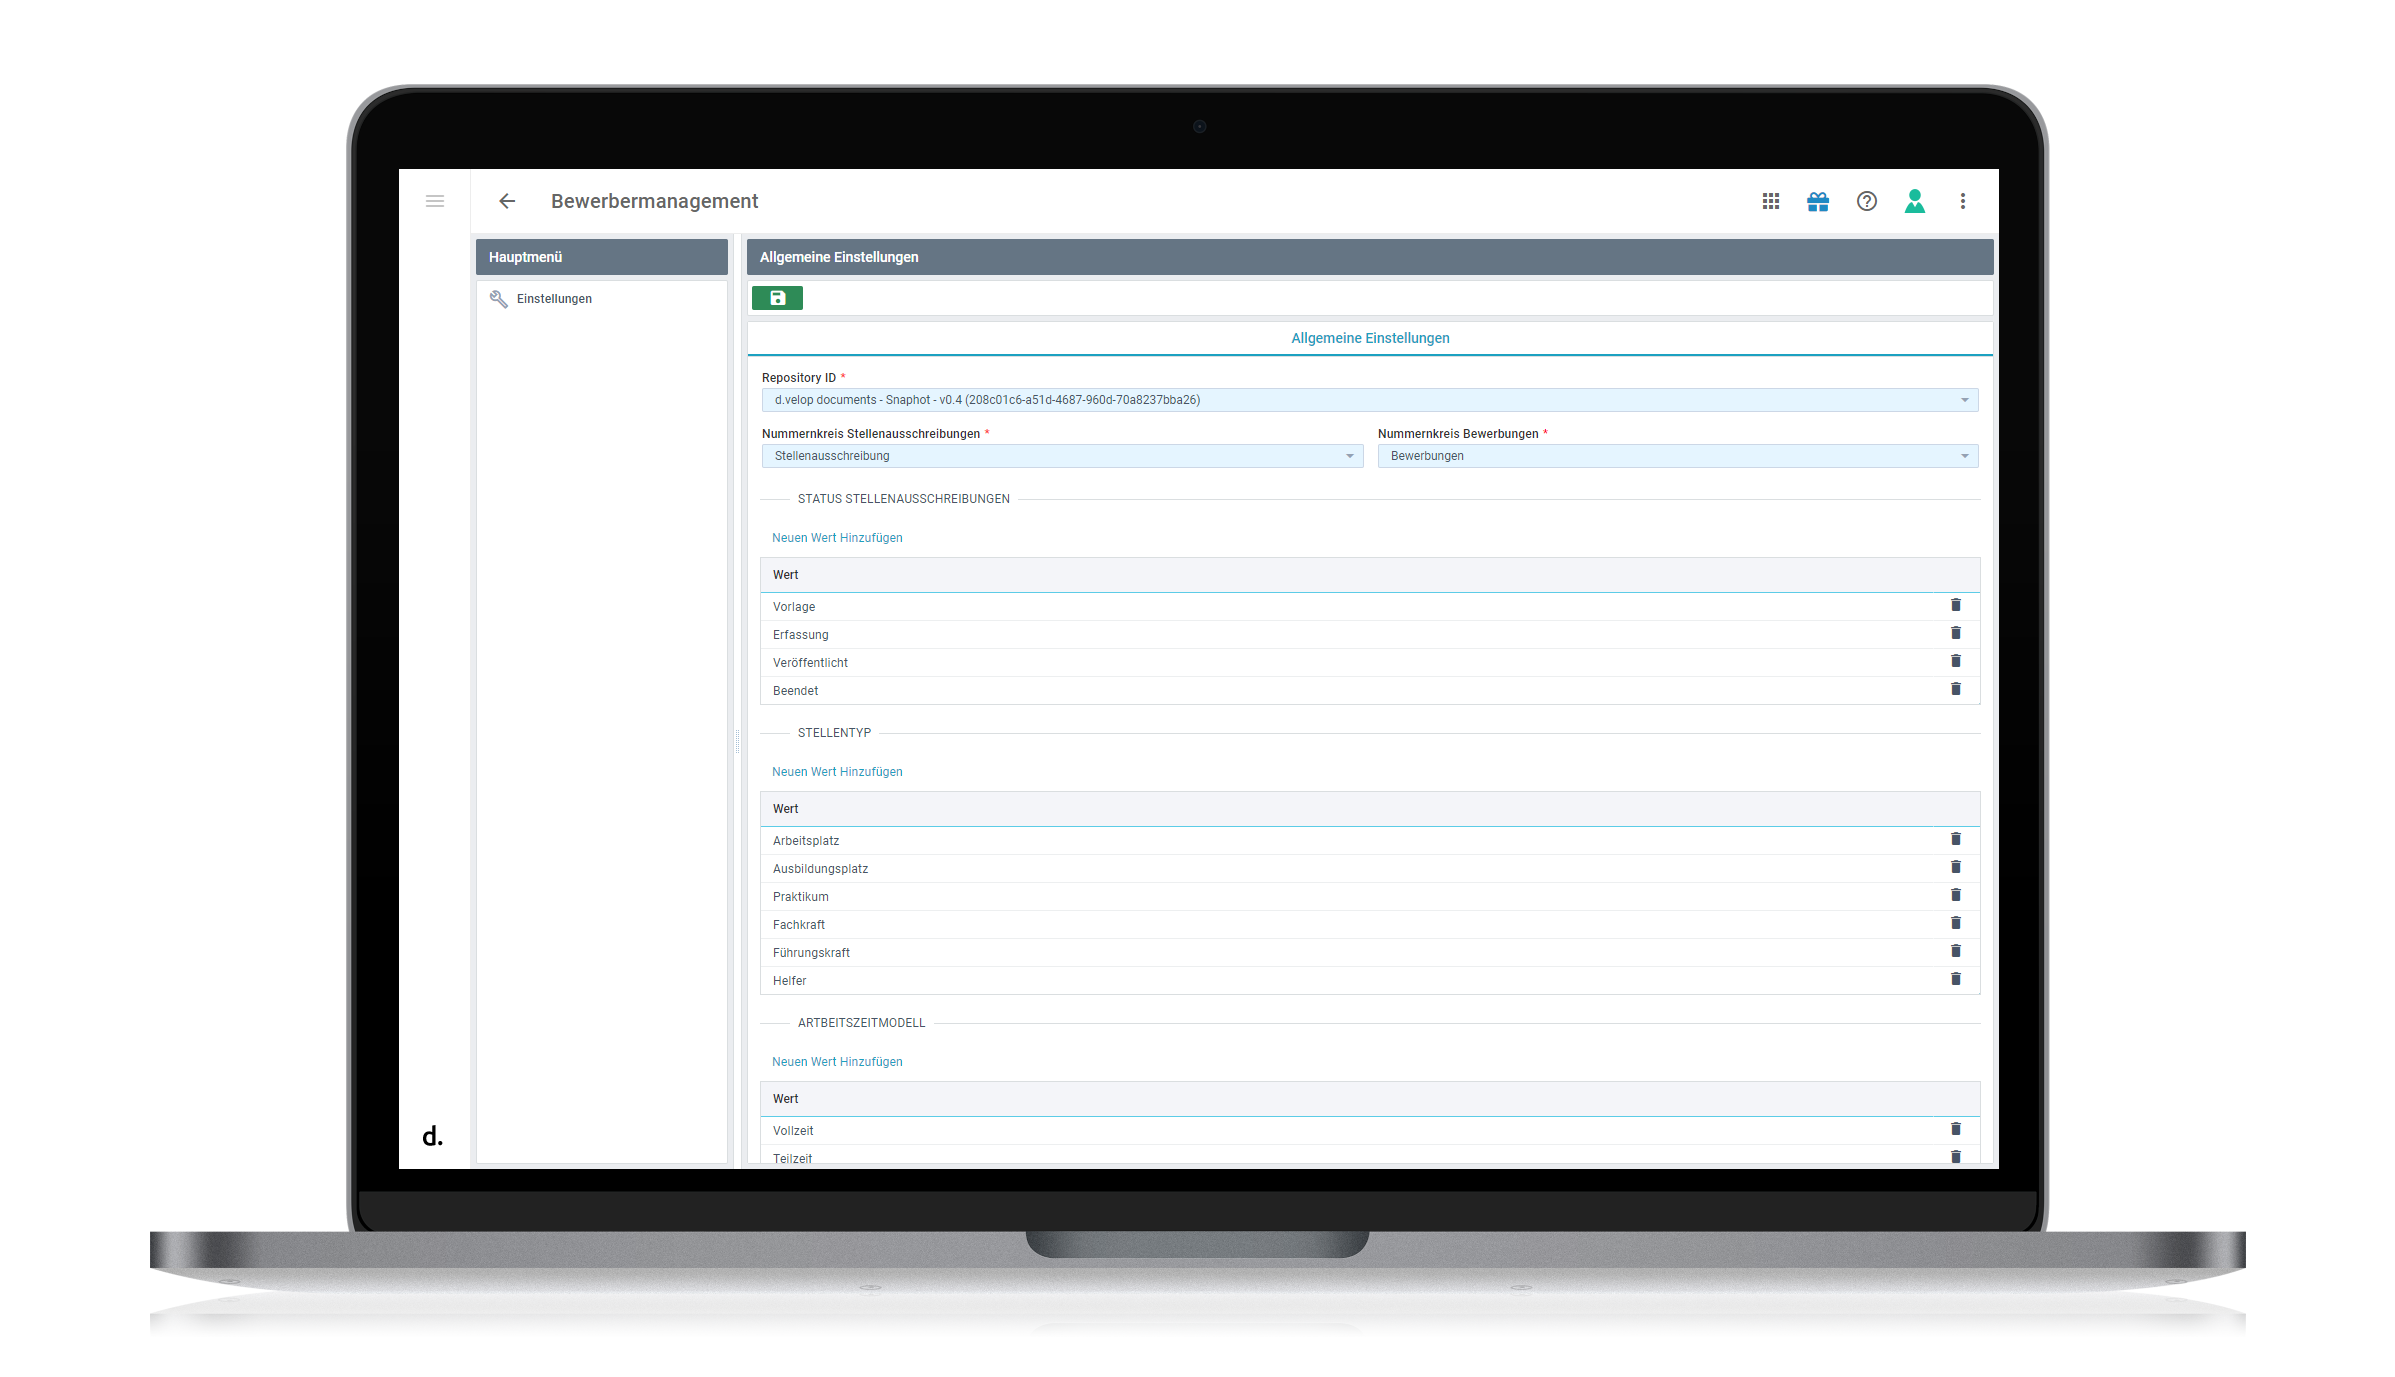
Task: Delete the Veröffentlicht status value
Action: click(1955, 661)
